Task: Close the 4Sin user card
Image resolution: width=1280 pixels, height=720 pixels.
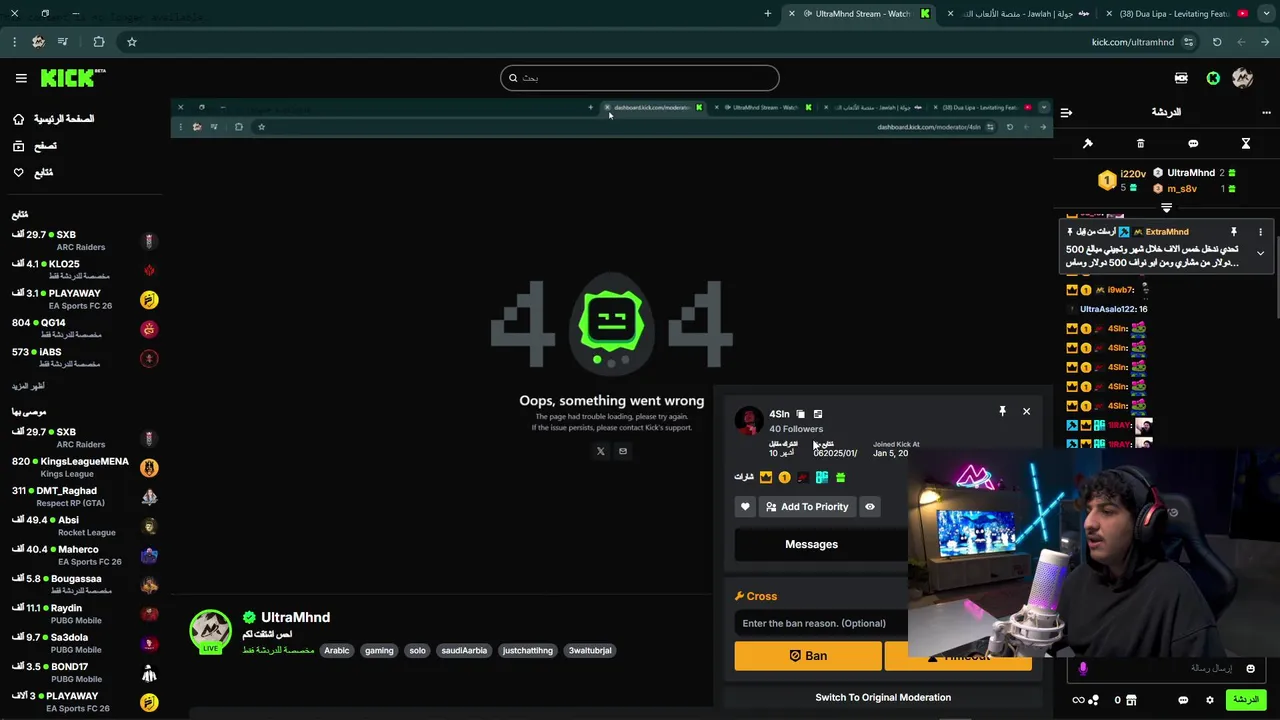Action: click(x=1026, y=411)
